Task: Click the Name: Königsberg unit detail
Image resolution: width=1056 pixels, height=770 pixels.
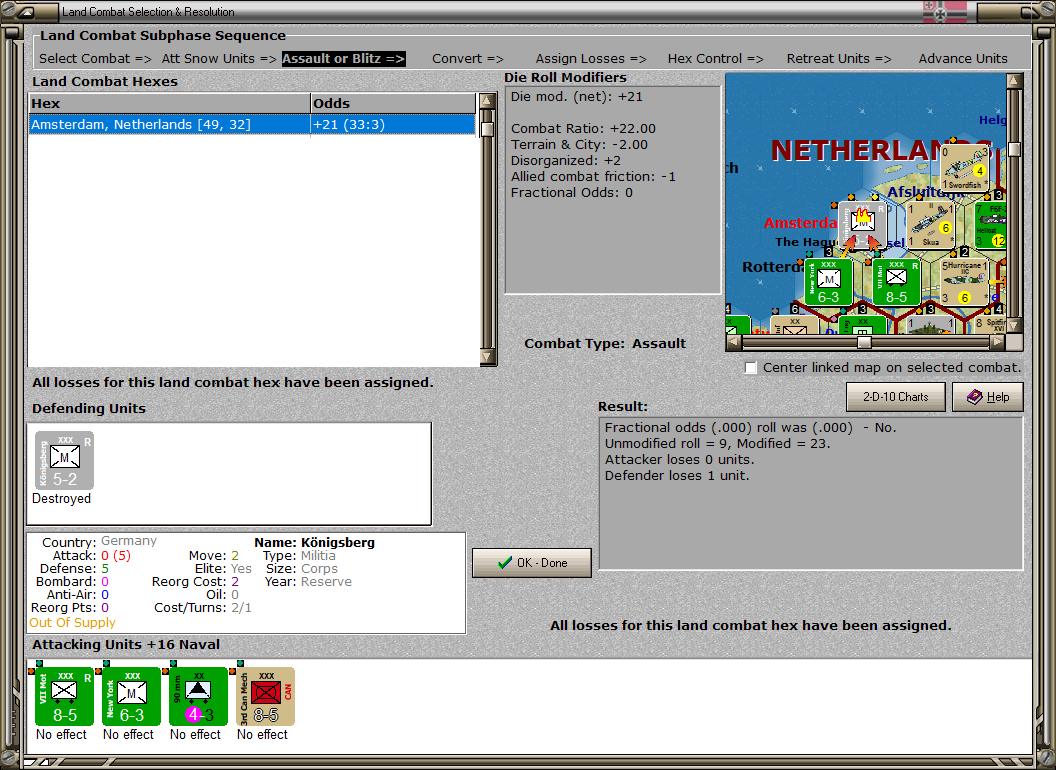Action: 315,542
